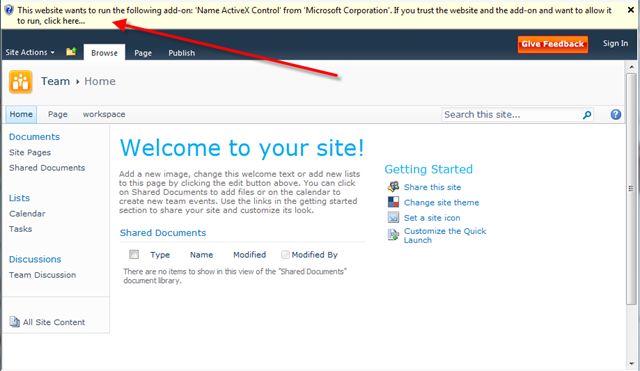This screenshot has height=371, width=640.
Task: Open the Site Actions dropdown menu
Action: pyautogui.click(x=30, y=52)
